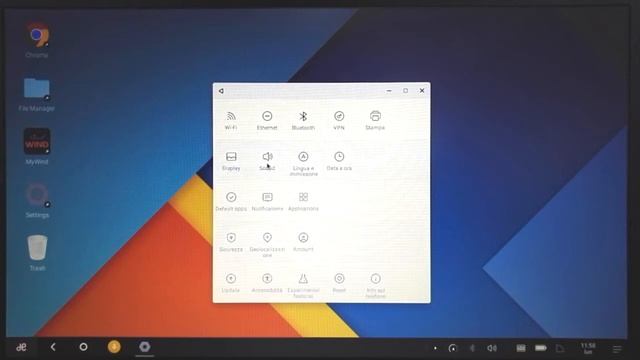Screen dimensions: 640x360
Task: Open Default apps settings
Action: point(231,201)
